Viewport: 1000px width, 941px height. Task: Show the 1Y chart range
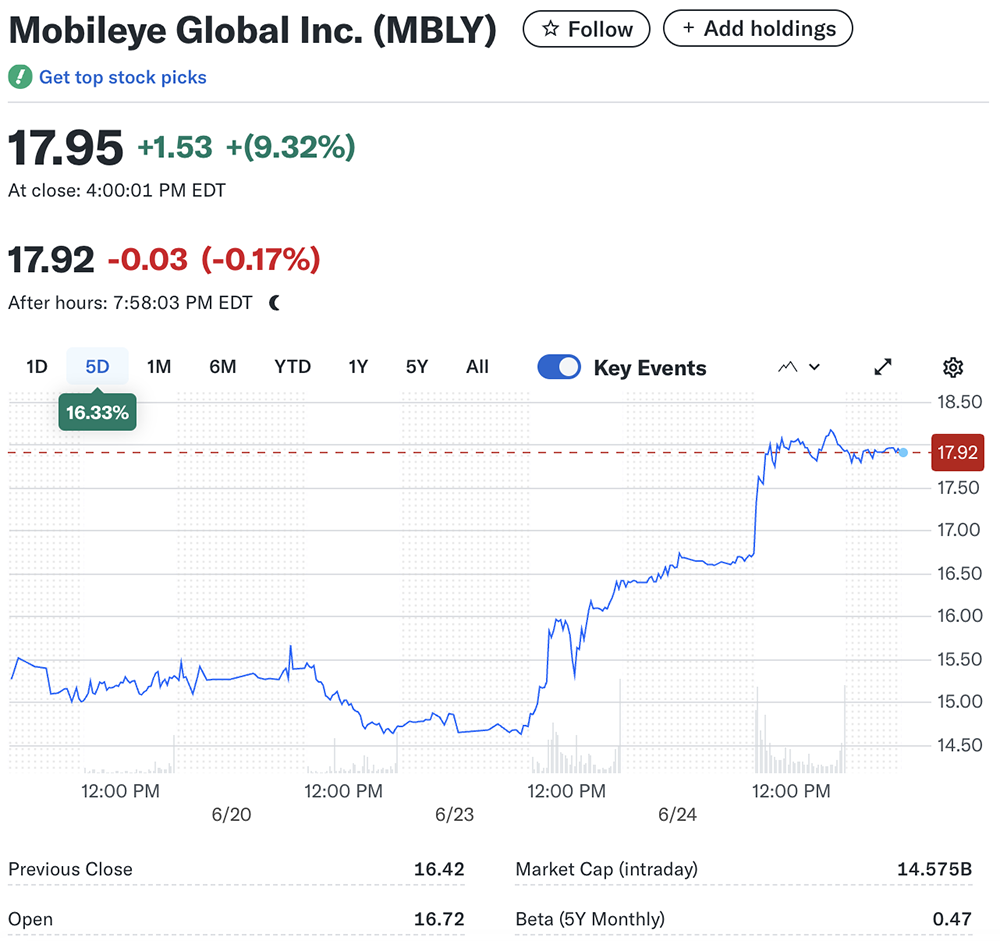(x=358, y=367)
